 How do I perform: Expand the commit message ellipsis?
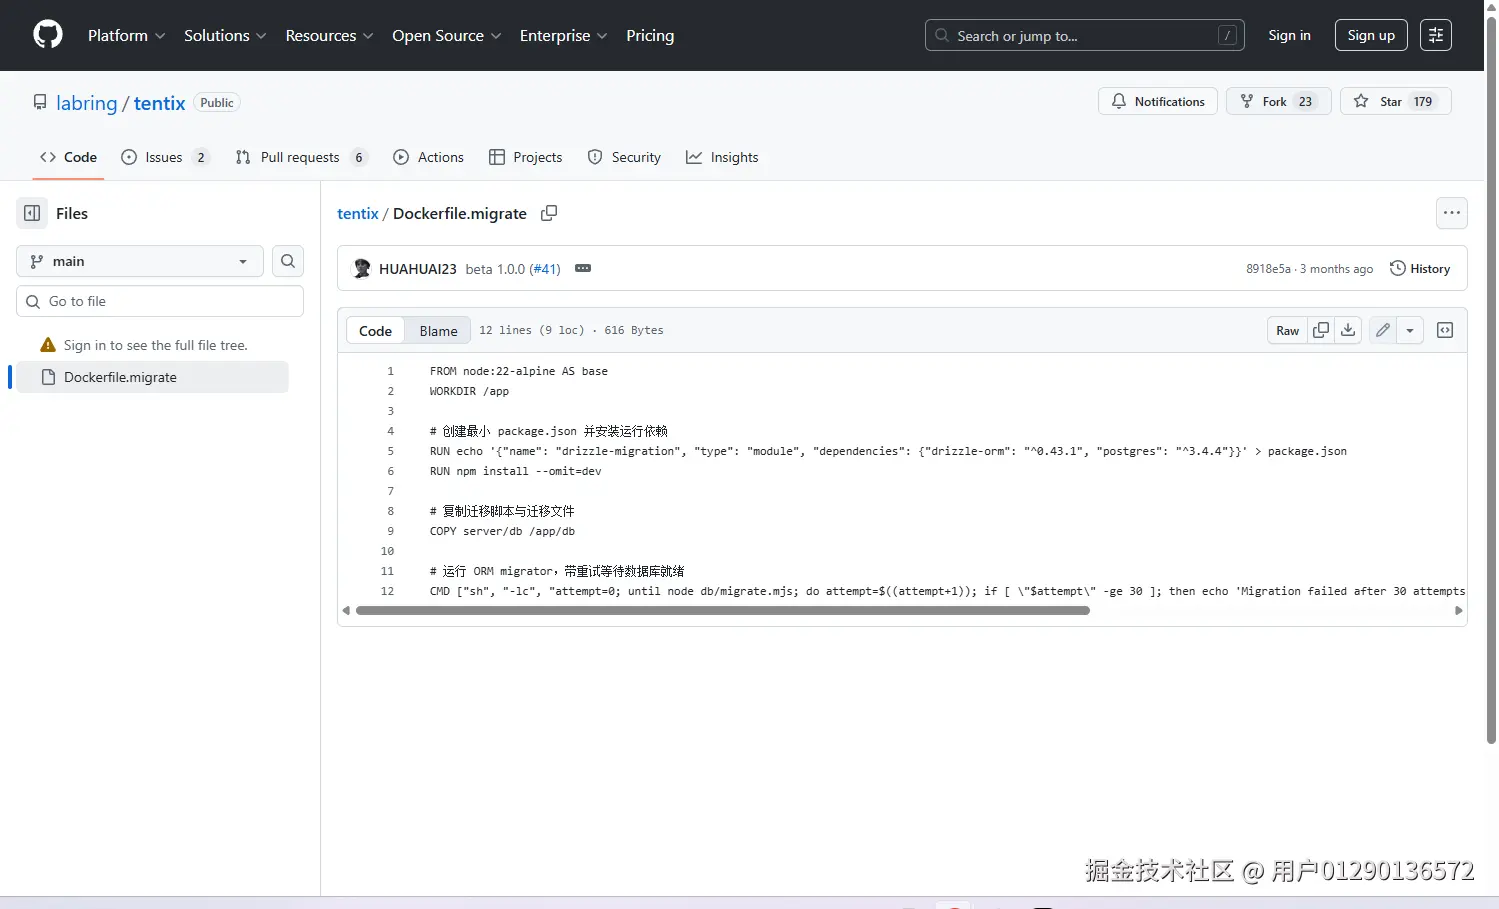pyautogui.click(x=583, y=268)
